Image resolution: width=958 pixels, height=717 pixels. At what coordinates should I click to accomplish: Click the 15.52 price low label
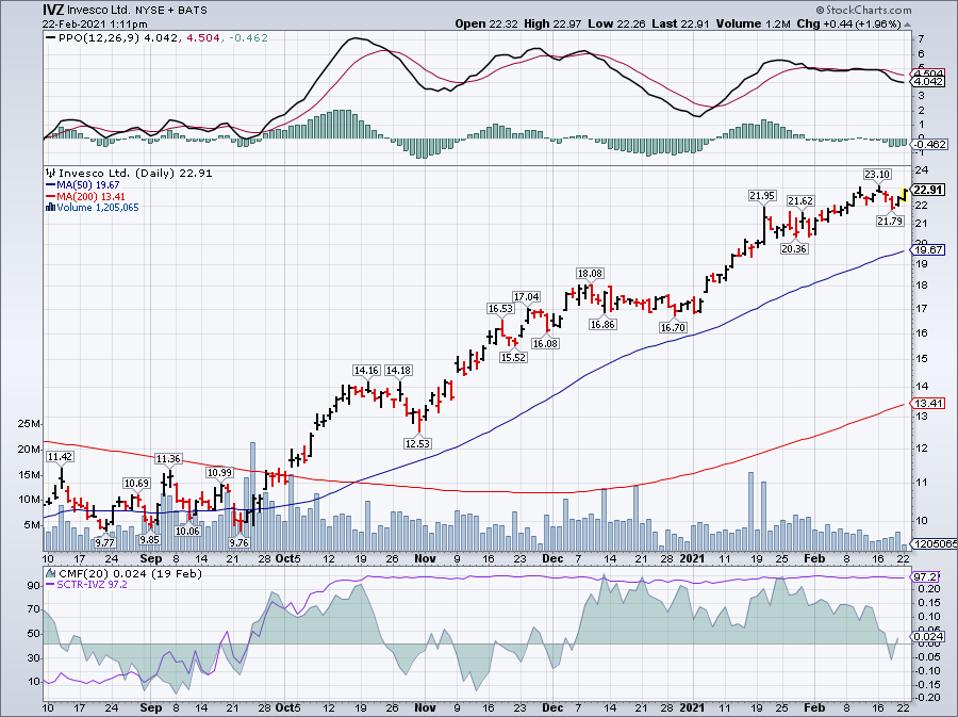coord(513,357)
